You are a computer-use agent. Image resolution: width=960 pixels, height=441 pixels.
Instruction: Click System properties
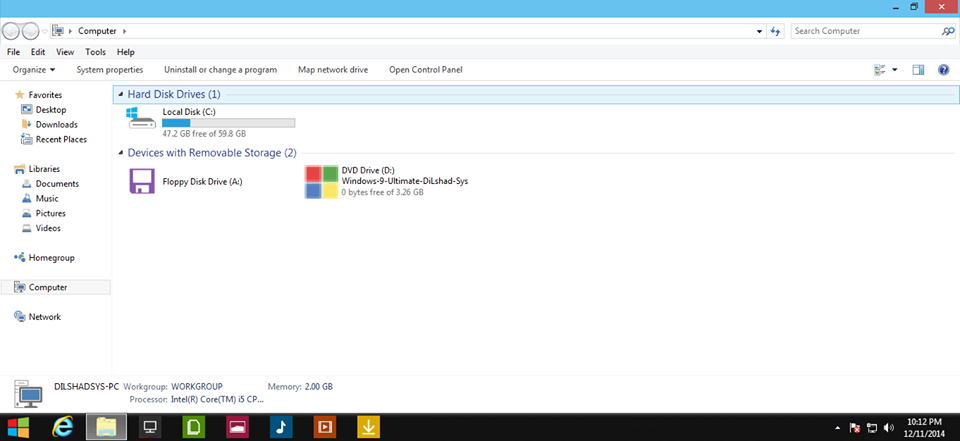[110, 70]
